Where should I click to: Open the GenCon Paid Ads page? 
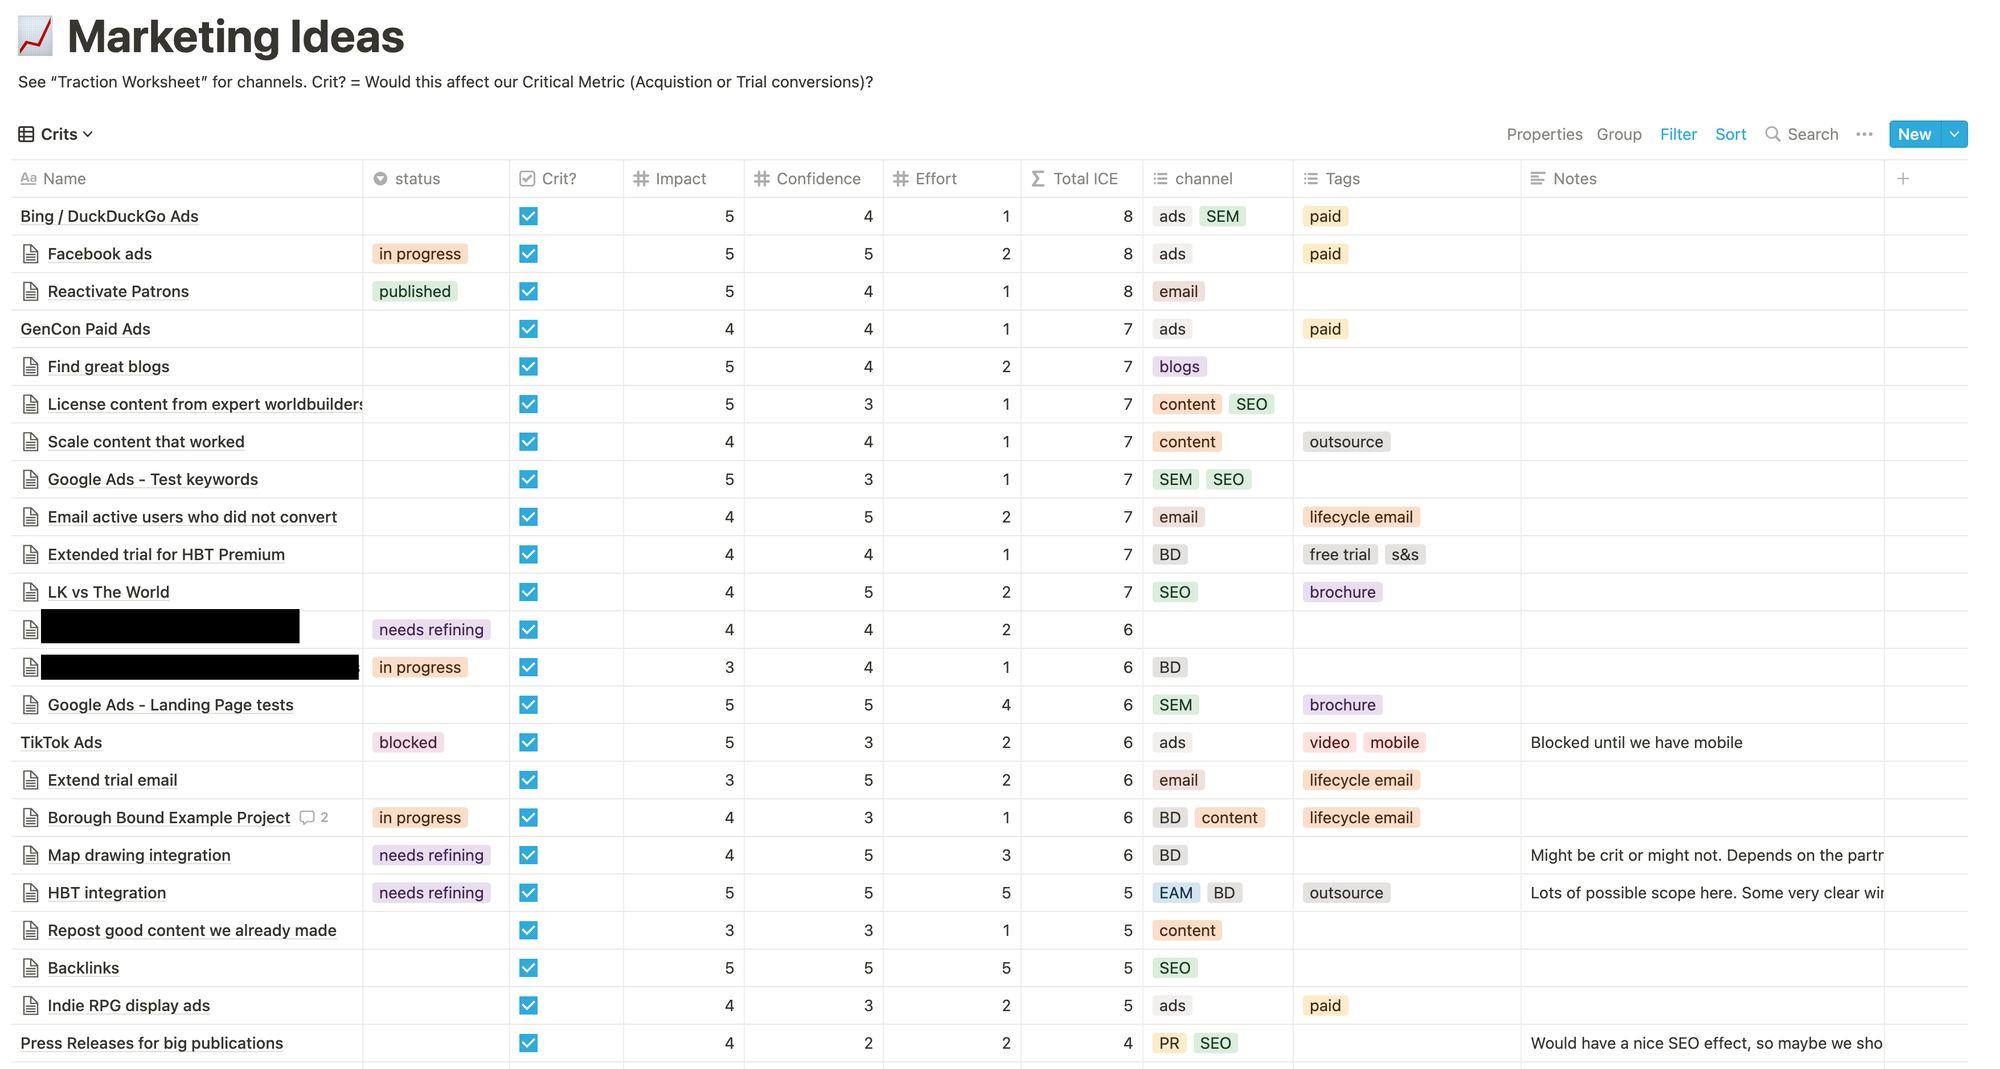pos(85,329)
